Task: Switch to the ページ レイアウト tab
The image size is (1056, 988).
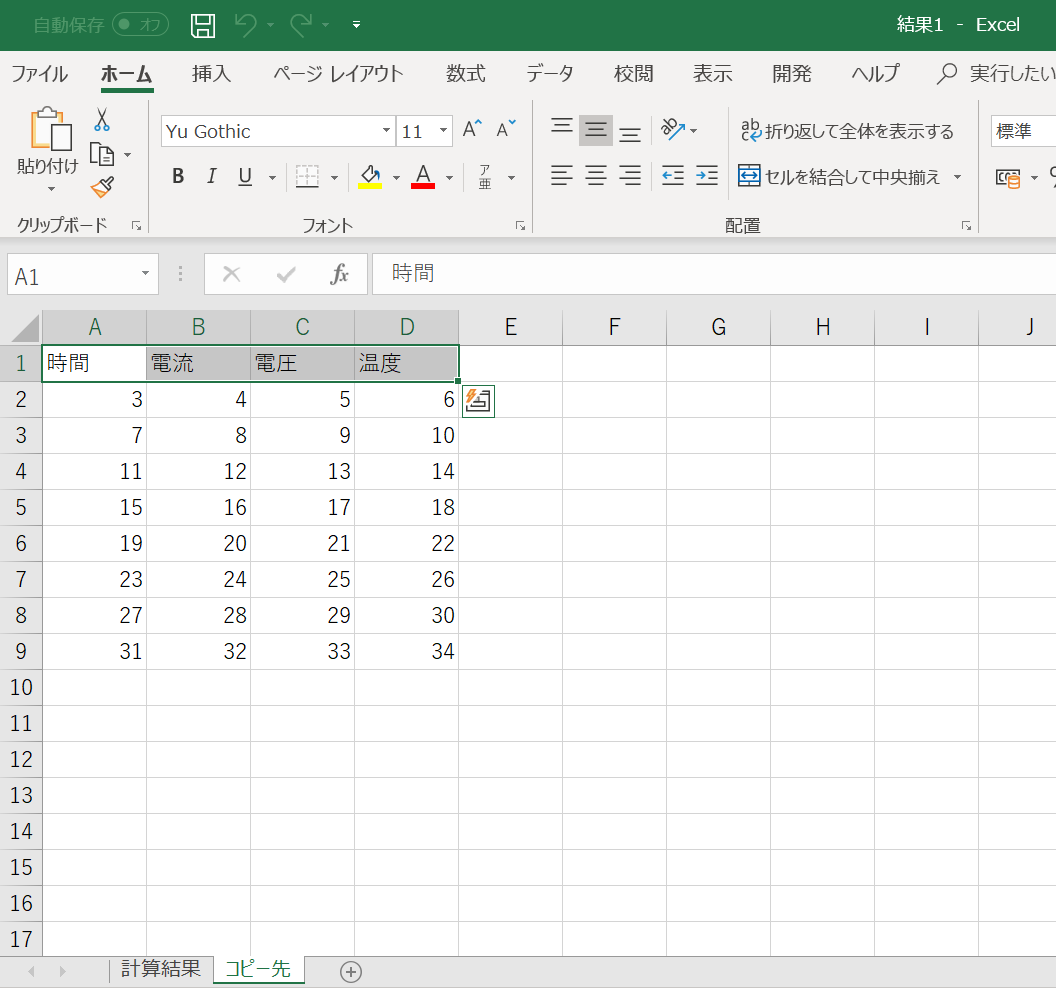Action: point(338,73)
